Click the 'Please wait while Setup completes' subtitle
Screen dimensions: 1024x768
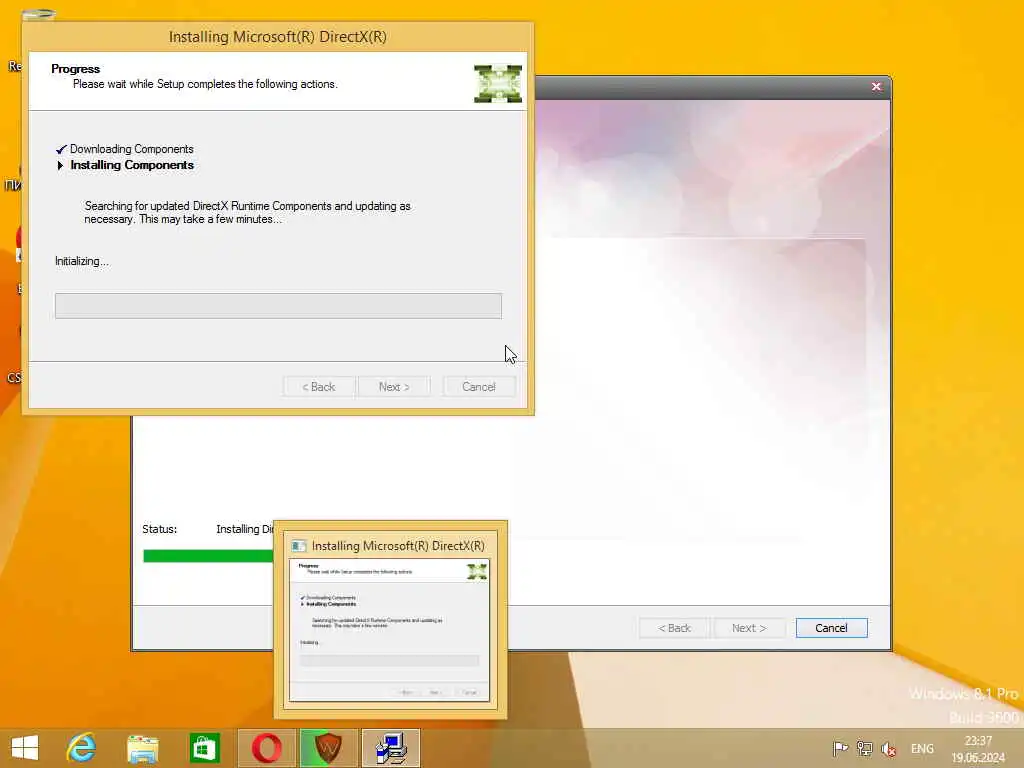click(205, 84)
